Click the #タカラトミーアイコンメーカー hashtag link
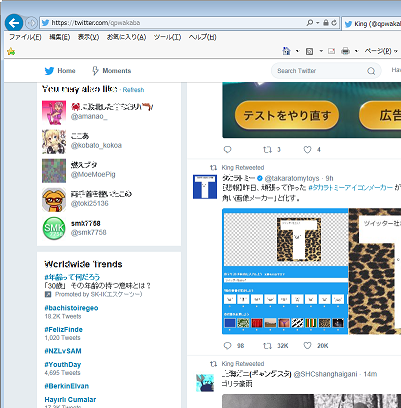This screenshot has height=408, width=401. 351,188
